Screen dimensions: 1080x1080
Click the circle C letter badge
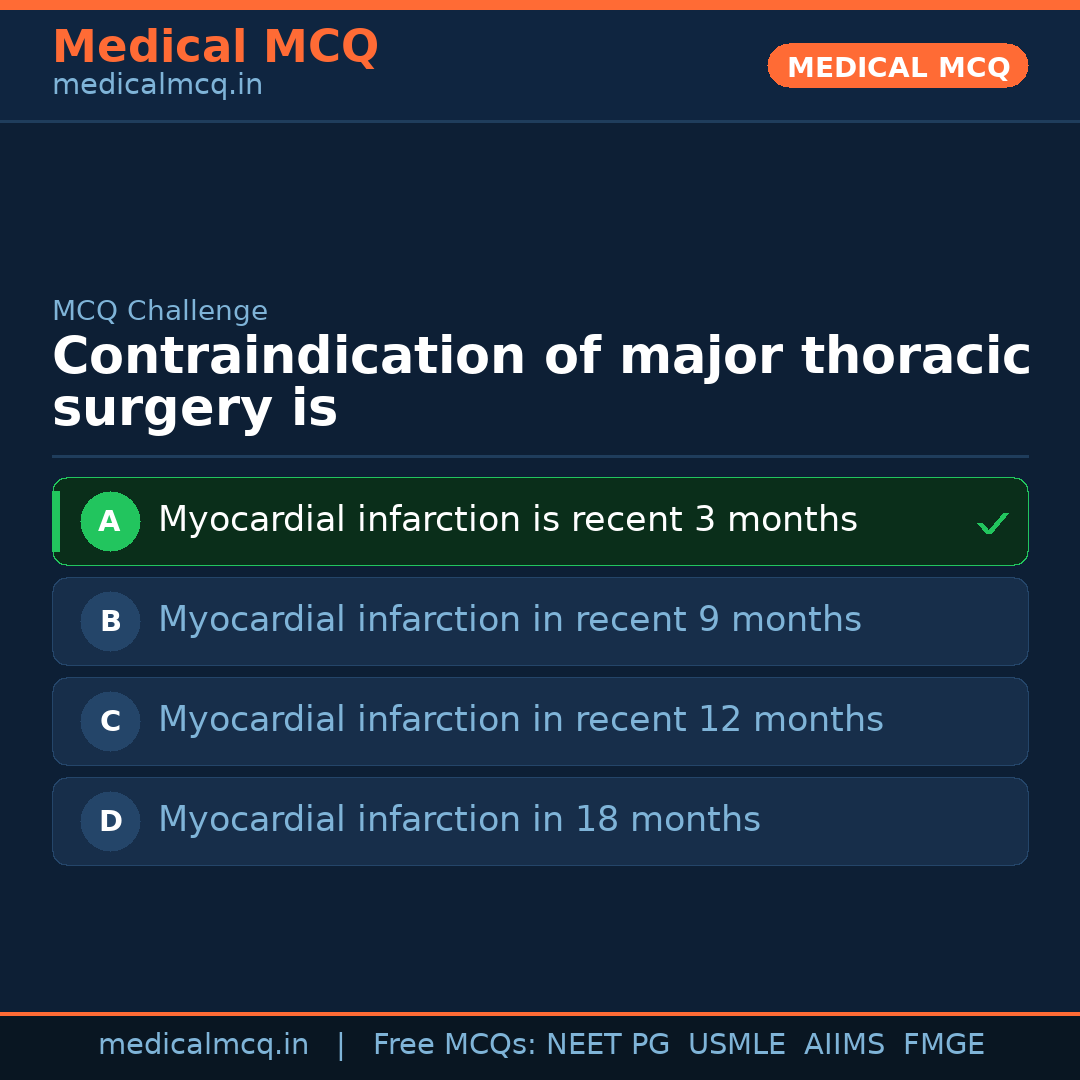[x=110, y=721]
